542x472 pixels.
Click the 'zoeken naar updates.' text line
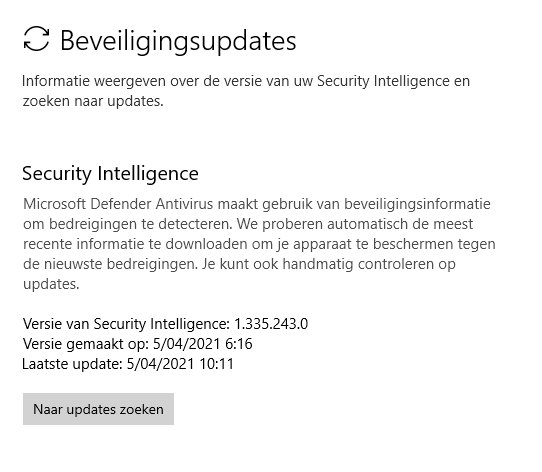pos(93,101)
